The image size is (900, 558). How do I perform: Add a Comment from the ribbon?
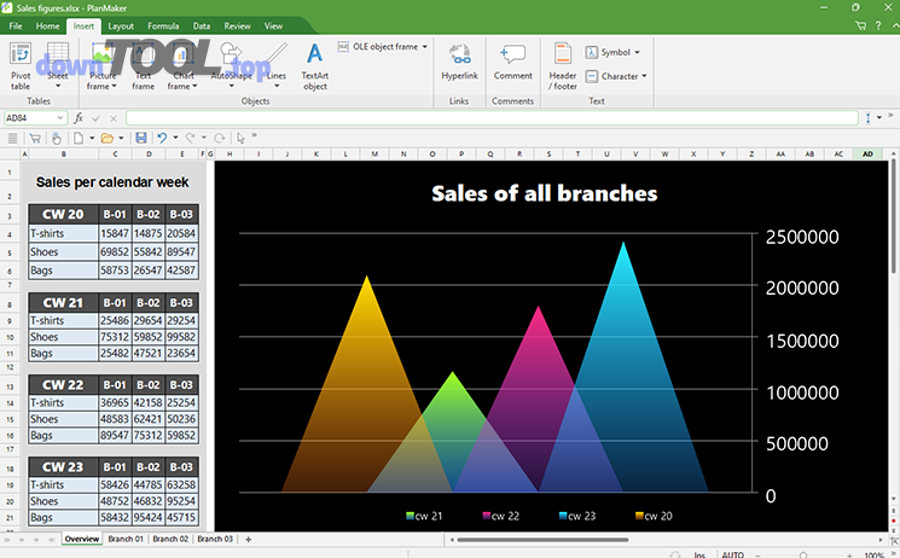[x=512, y=62]
